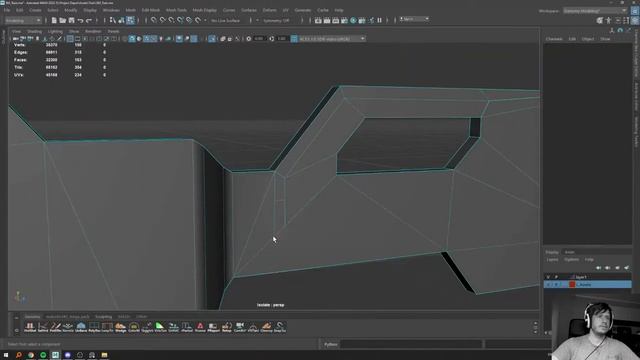The image size is (640, 360).
Task: Toggle the Channel Box icon at far right
Action: [x=635, y=20]
